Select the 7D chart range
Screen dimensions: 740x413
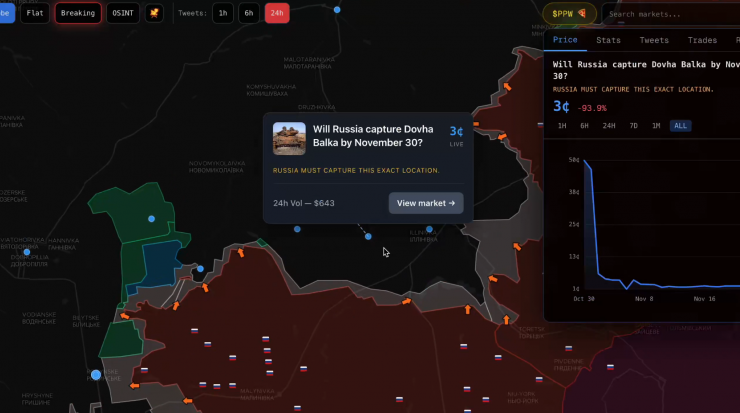tap(633, 126)
